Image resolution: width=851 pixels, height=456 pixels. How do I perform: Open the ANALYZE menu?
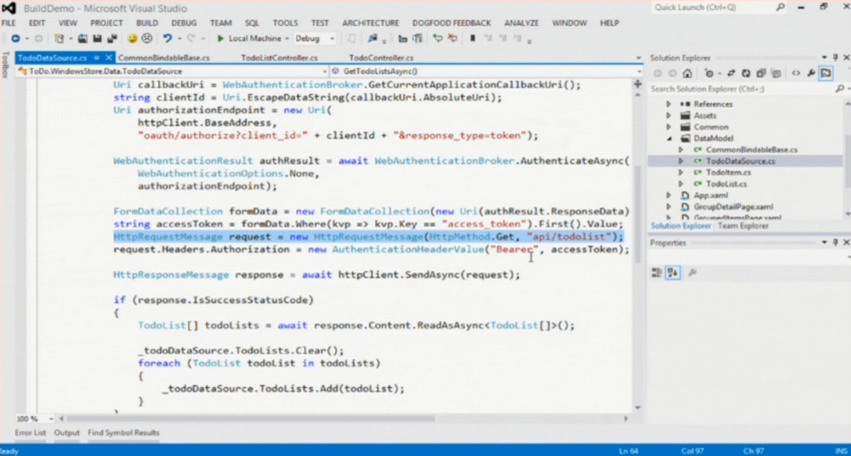pos(522,23)
